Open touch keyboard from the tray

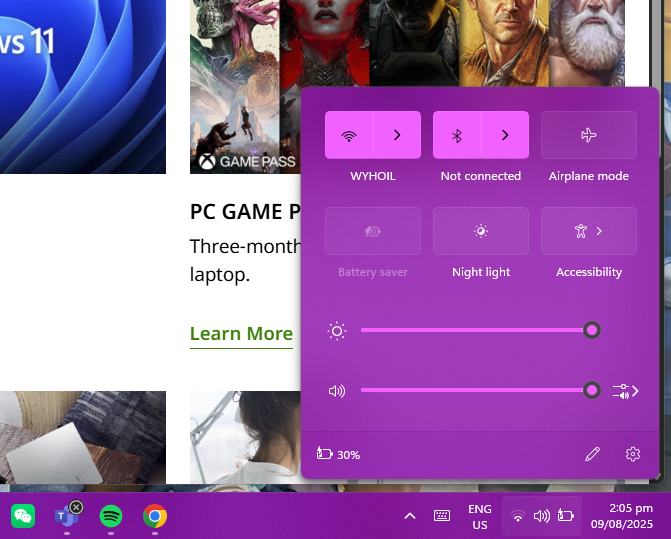[x=442, y=516]
